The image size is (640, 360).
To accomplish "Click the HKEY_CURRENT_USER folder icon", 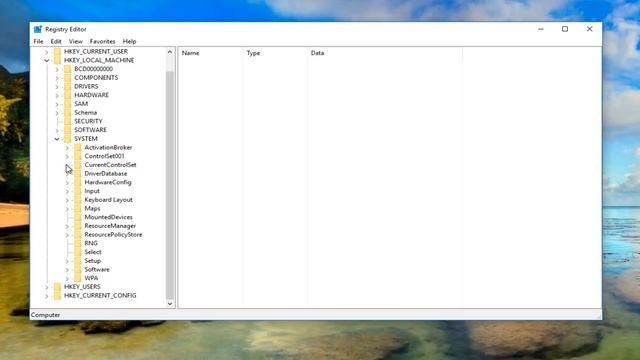I will coord(57,51).
